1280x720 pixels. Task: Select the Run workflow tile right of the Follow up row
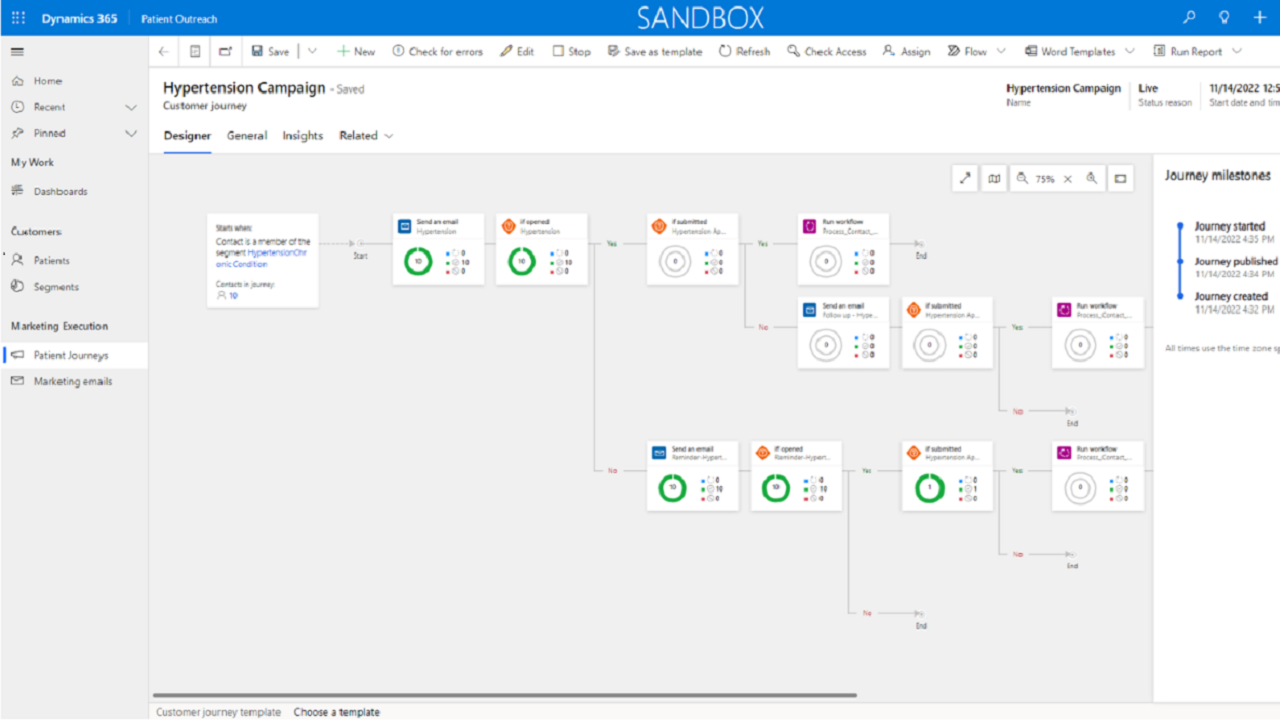pyautogui.click(x=1097, y=333)
